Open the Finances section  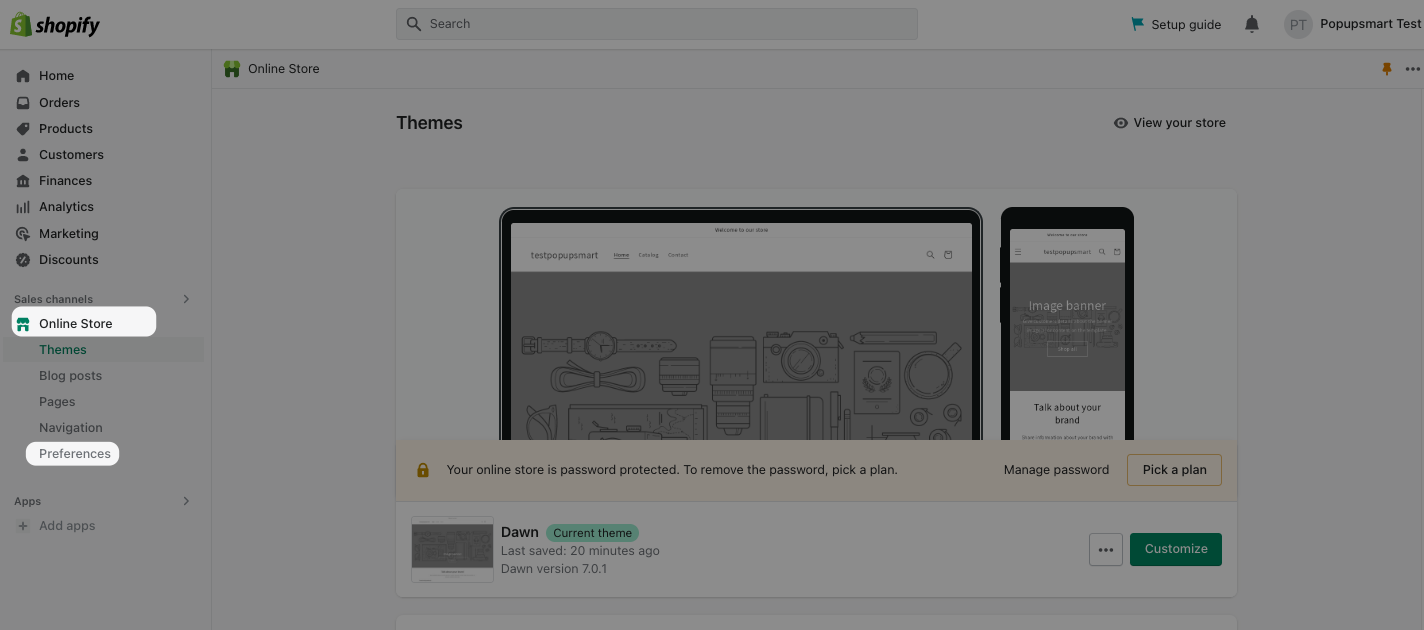pyautogui.click(x=22, y=180)
